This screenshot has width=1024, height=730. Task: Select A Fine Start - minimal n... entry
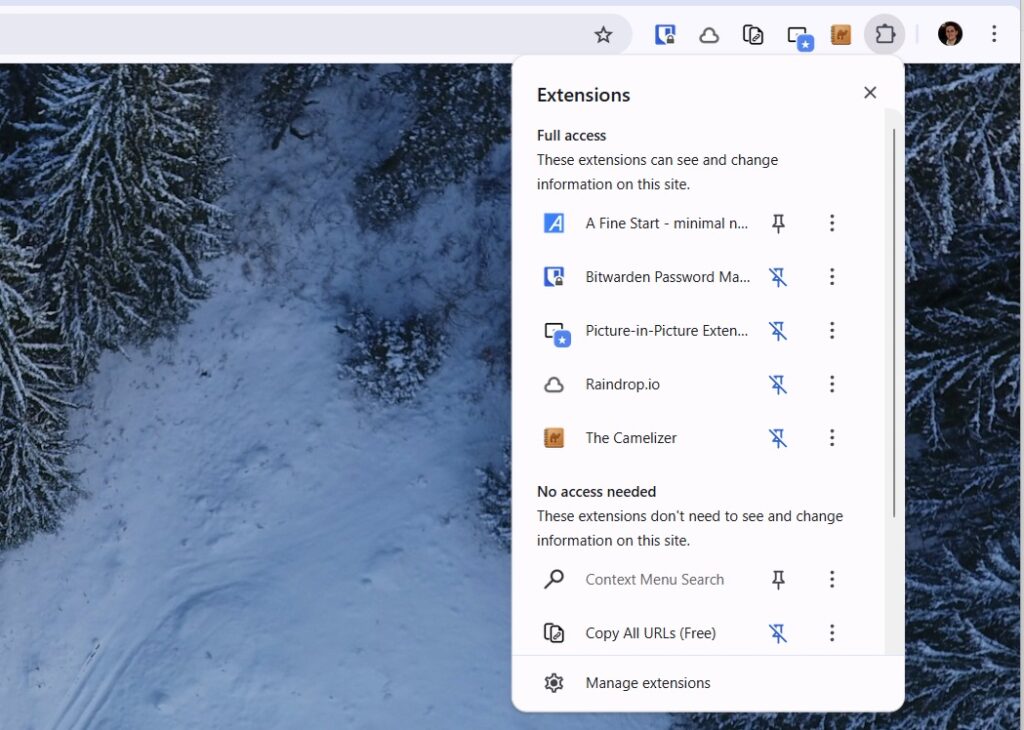666,223
